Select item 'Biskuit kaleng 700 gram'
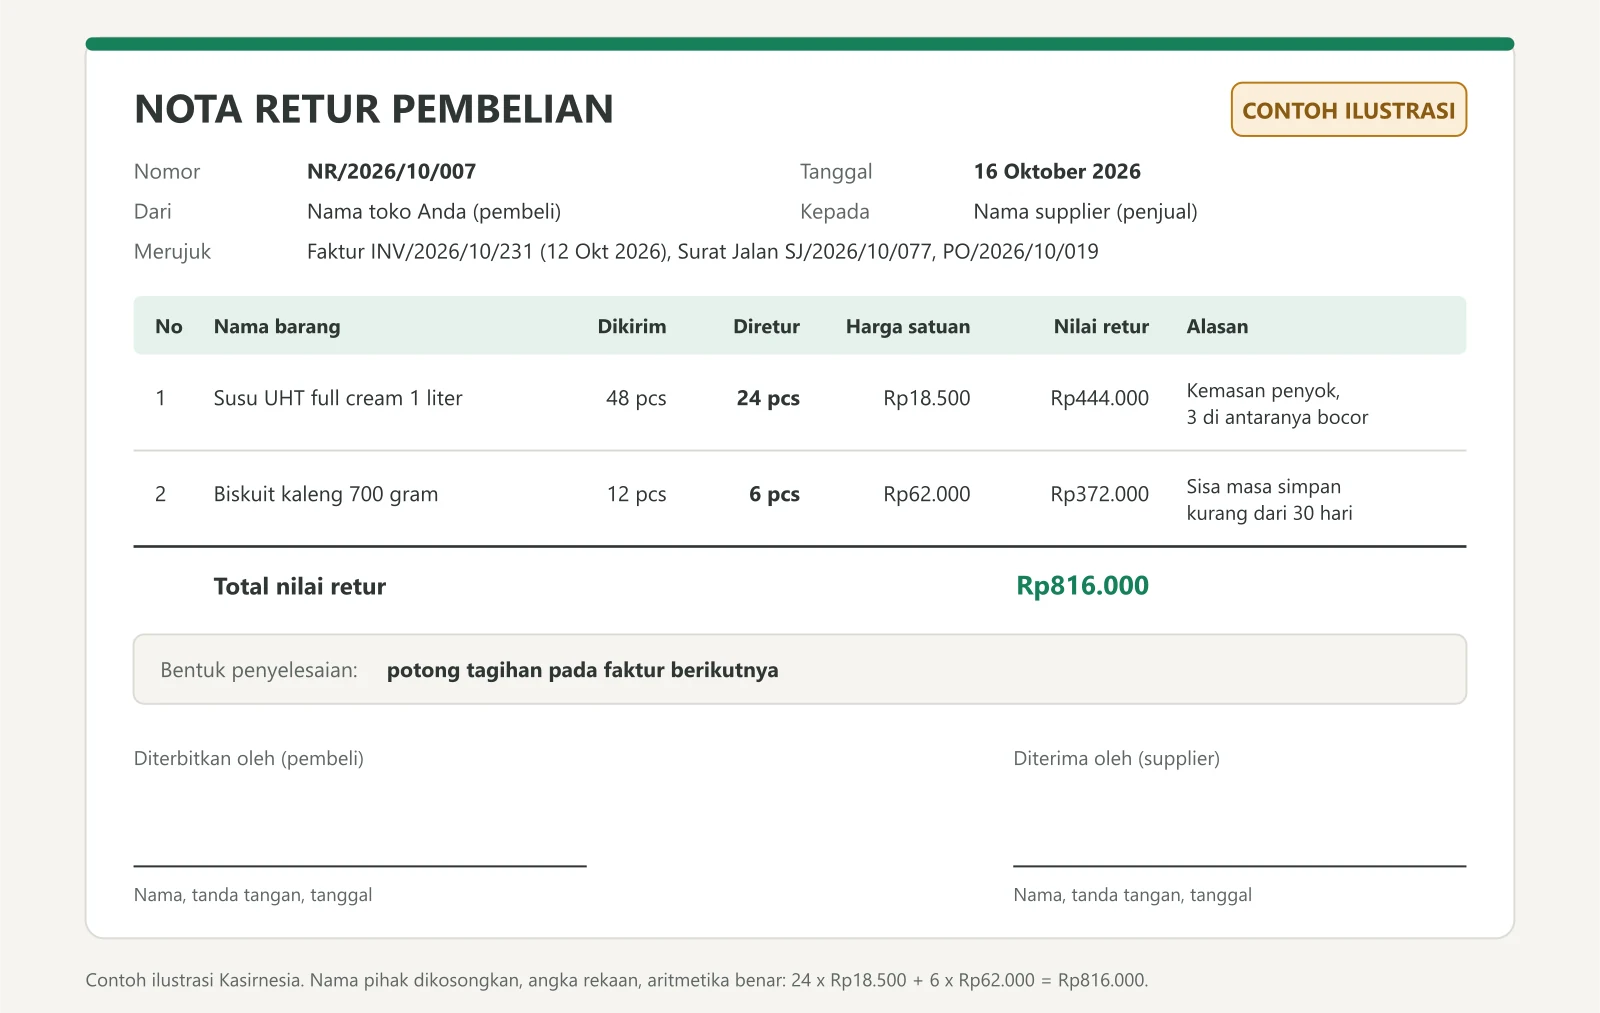This screenshot has height=1013, width=1600. 326,494
